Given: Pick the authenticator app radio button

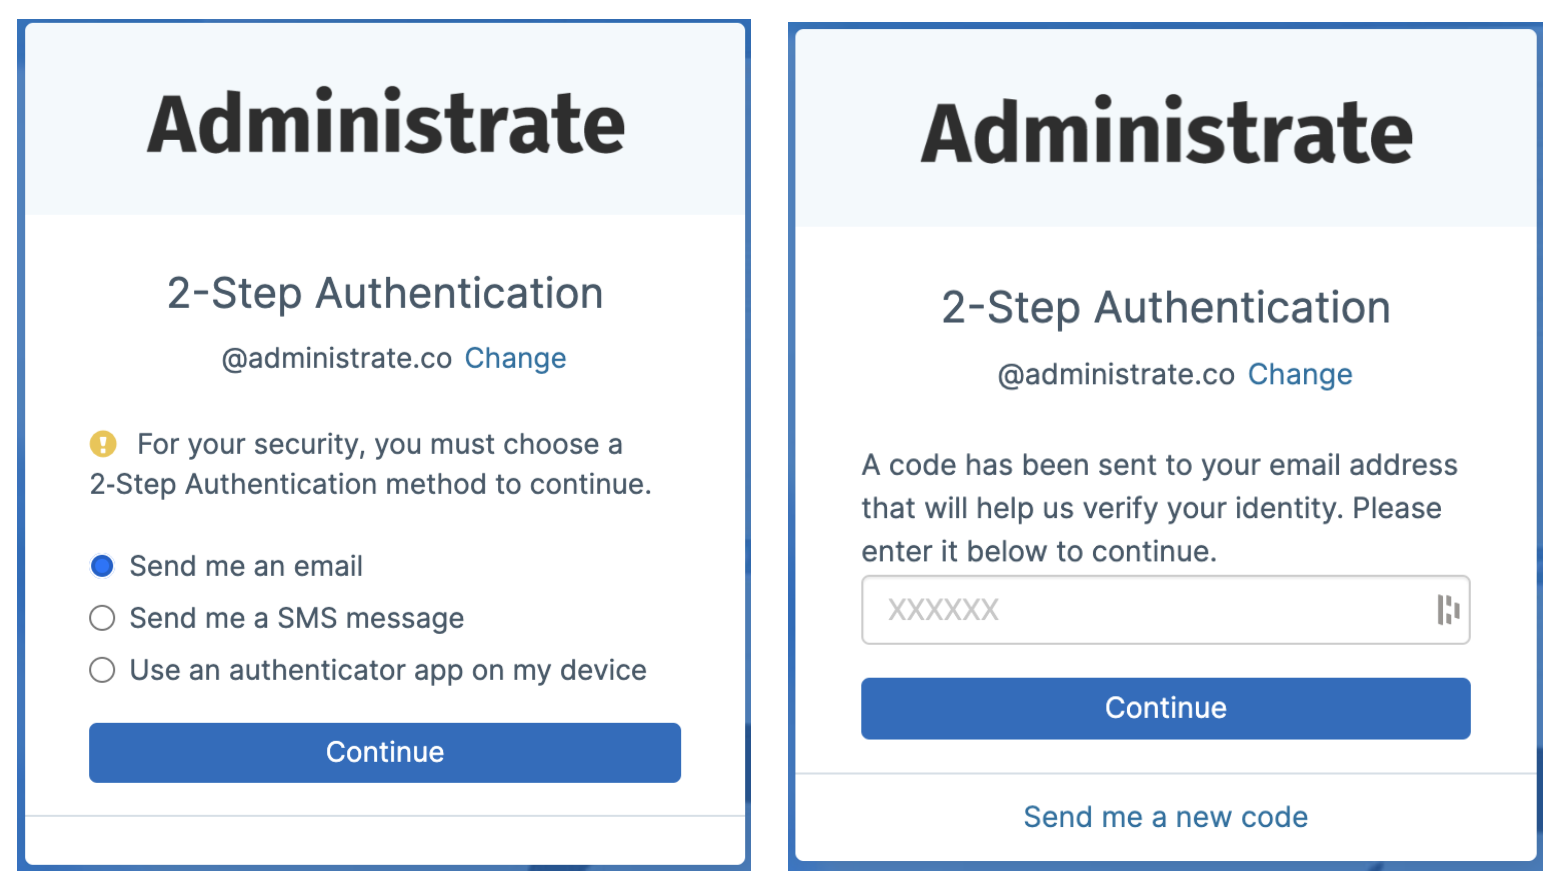Looking at the screenshot, I should pyautogui.click(x=102, y=670).
